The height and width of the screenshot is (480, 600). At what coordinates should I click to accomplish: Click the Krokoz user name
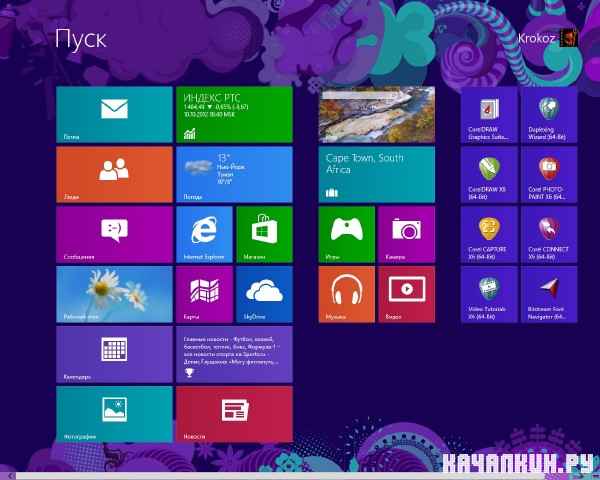pyautogui.click(x=536, y=38)
